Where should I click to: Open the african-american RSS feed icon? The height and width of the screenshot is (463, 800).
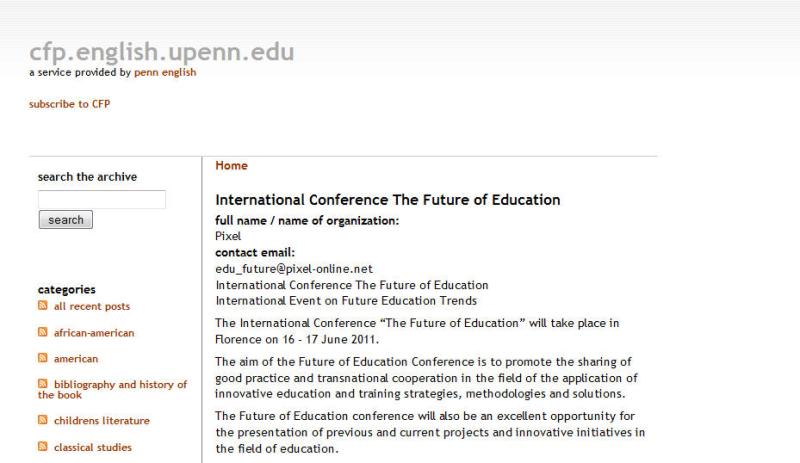click(43, 333)
